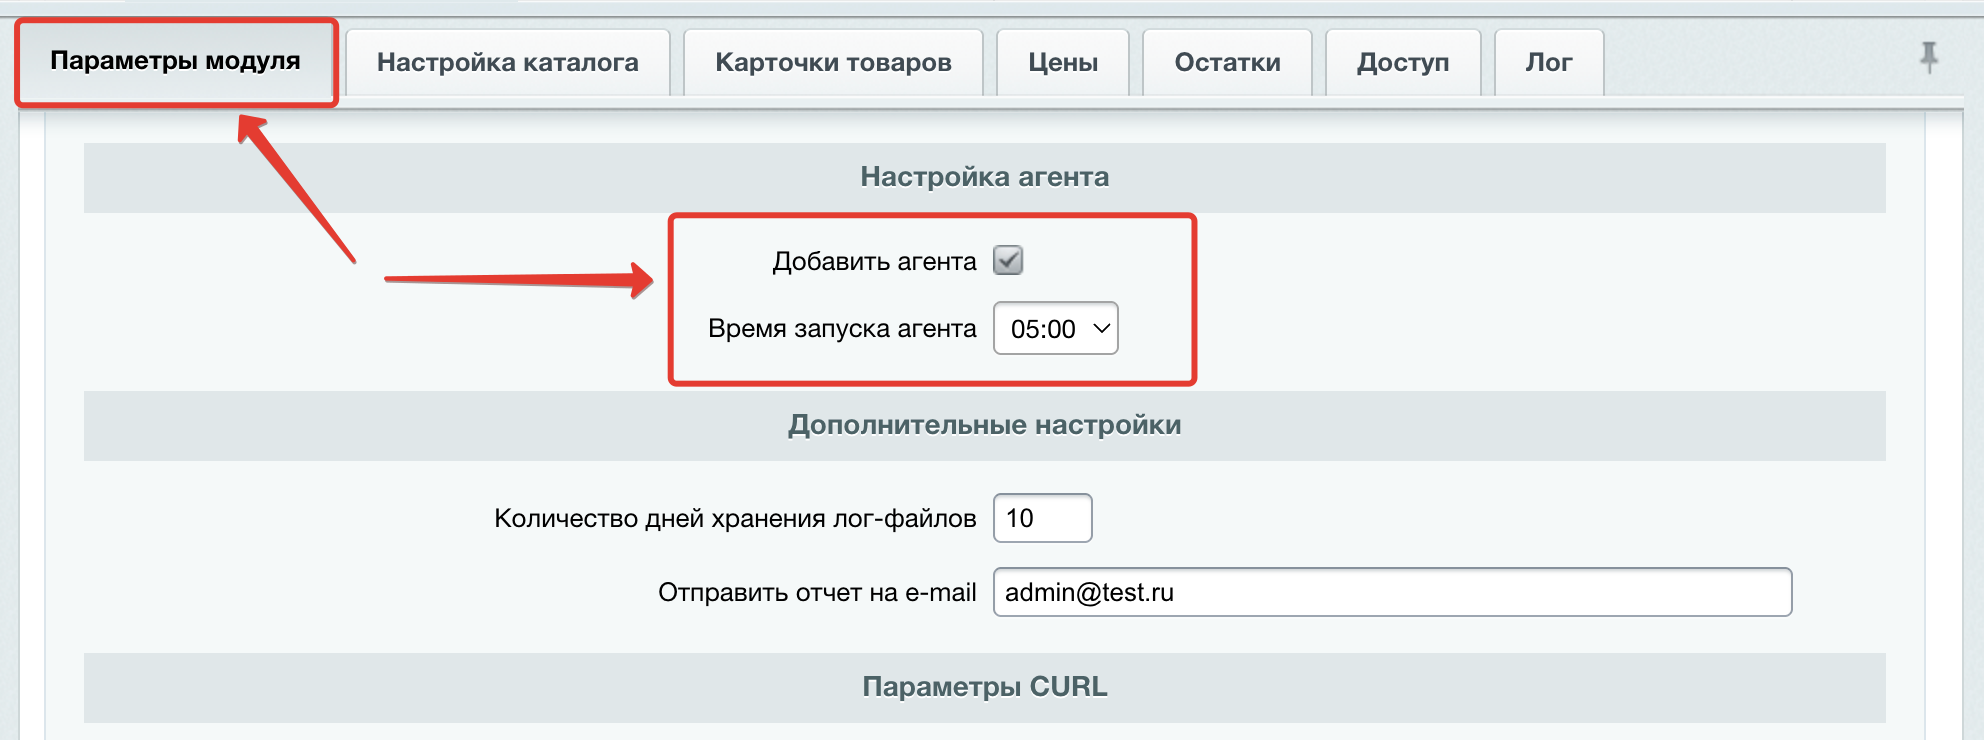The image size is (1984, 740).
Task: Toggle the Добавить агента checkbox
Action: point(1007,261)
